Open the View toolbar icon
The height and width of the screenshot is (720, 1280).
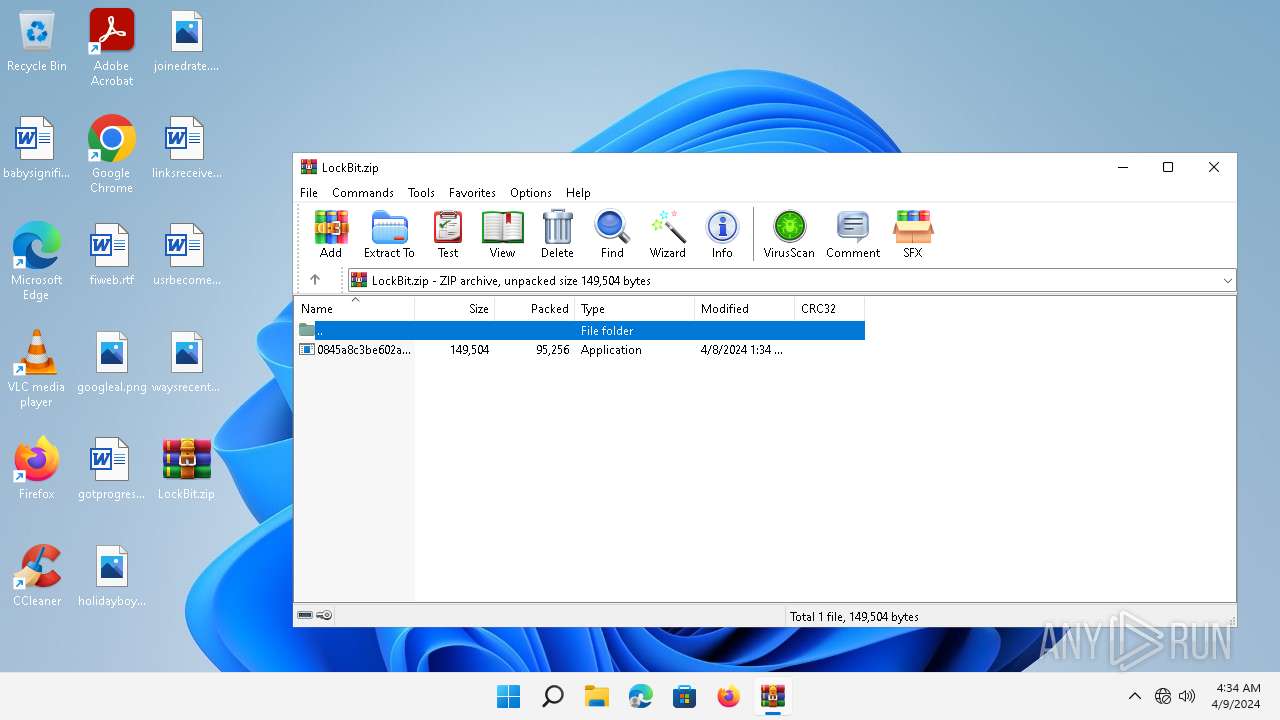click(502, 235)
